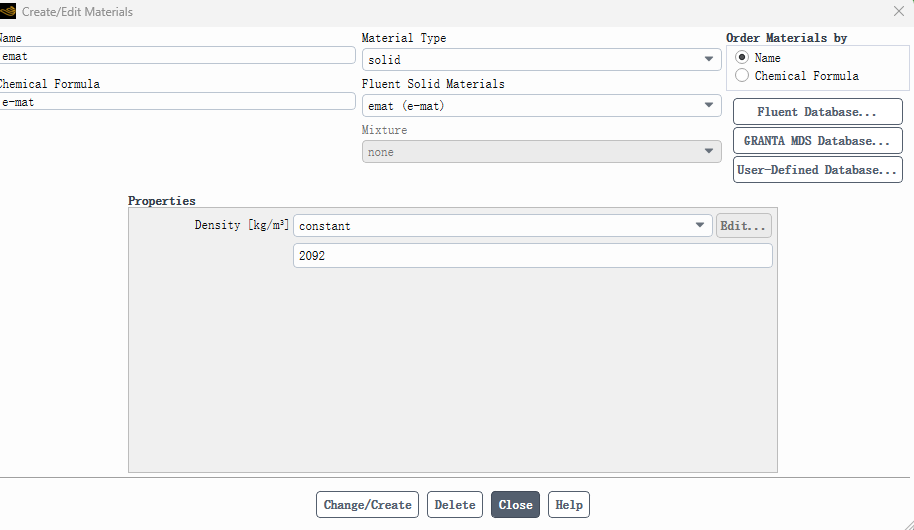Screen dimensions: 914x530
Task: Click the Delete material button
Action: pyautogui.click(x=455, y=504)
